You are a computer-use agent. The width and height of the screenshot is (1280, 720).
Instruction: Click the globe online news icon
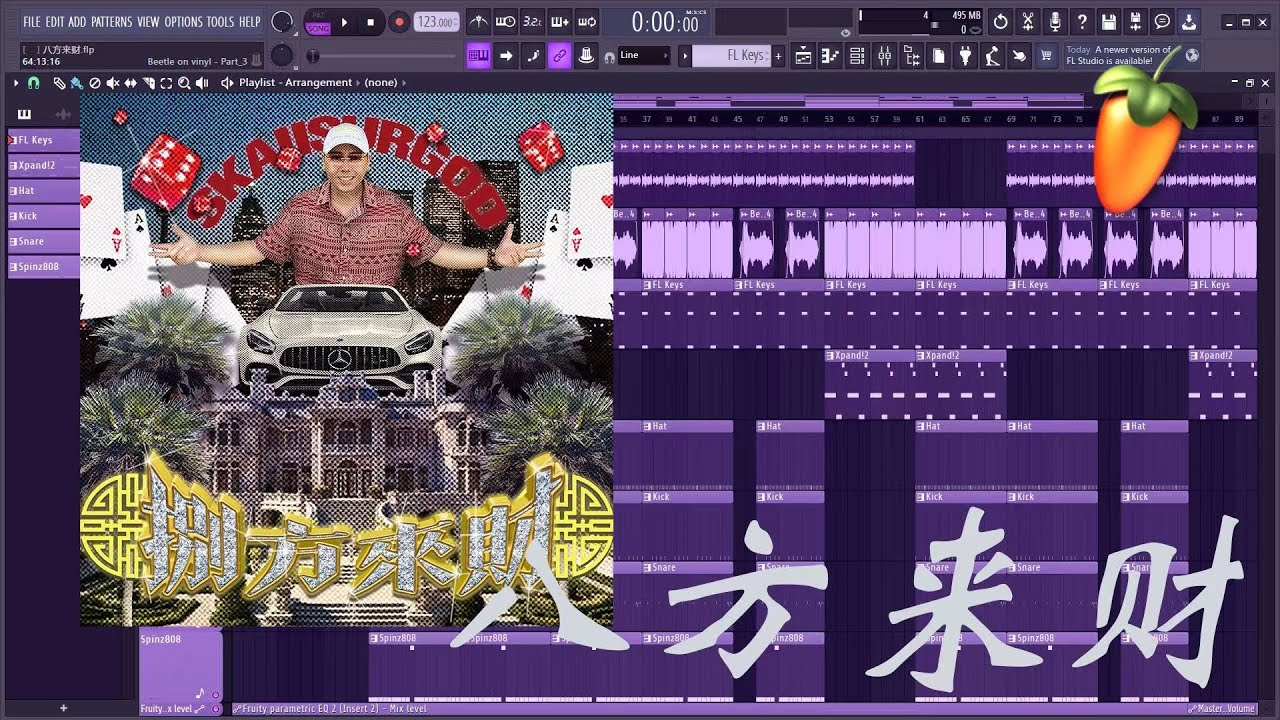[x=1191, y=56]
